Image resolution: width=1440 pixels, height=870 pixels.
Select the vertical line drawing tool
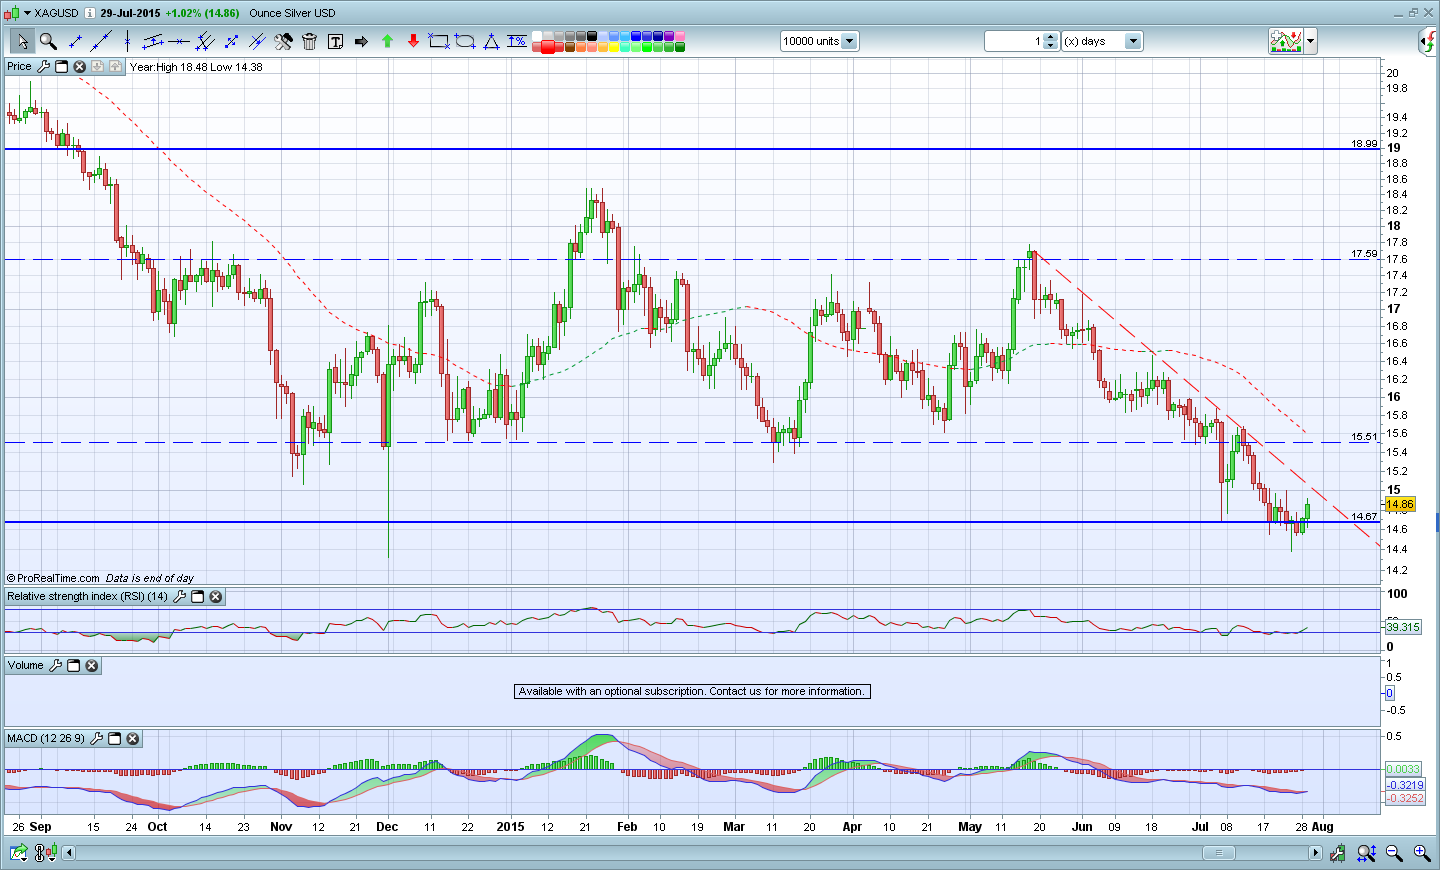point(127,41)
